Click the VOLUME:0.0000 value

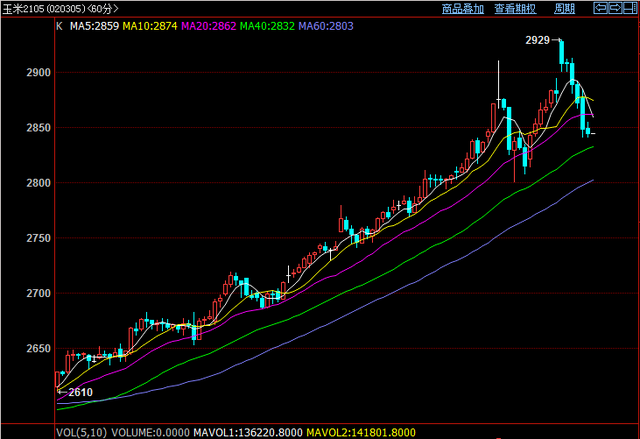coord(151,432)
